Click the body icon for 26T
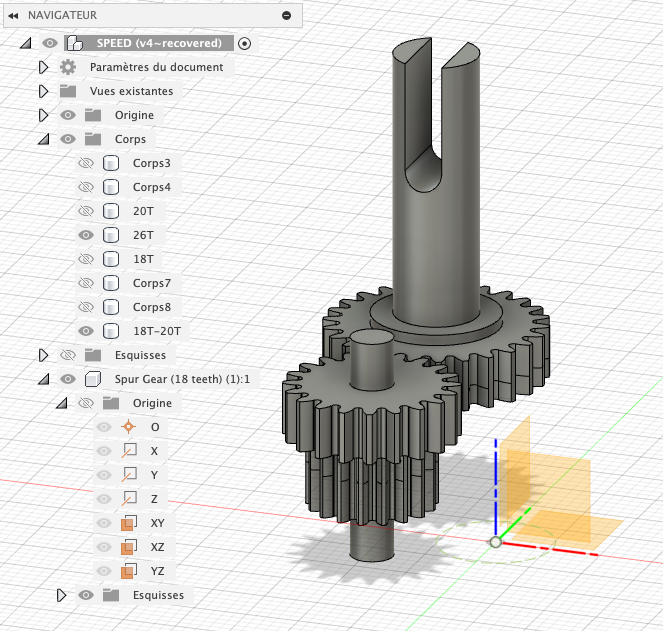663x631 pixels. pyautogui.click(x=111, y=235)
